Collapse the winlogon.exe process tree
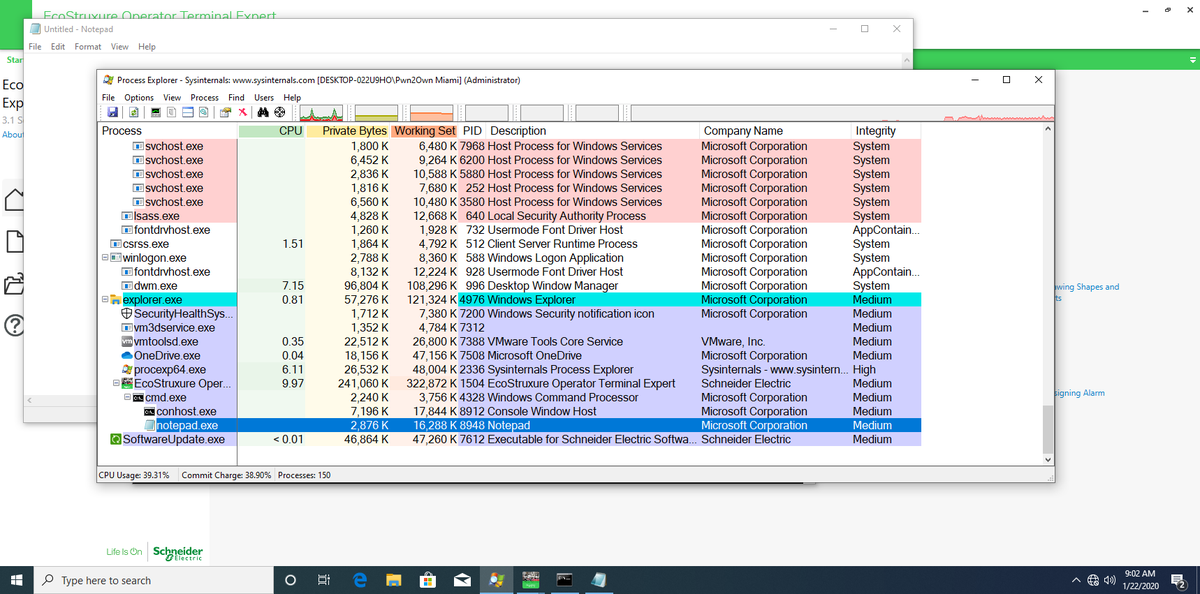The image size is (1200, 594). (105, 258)
